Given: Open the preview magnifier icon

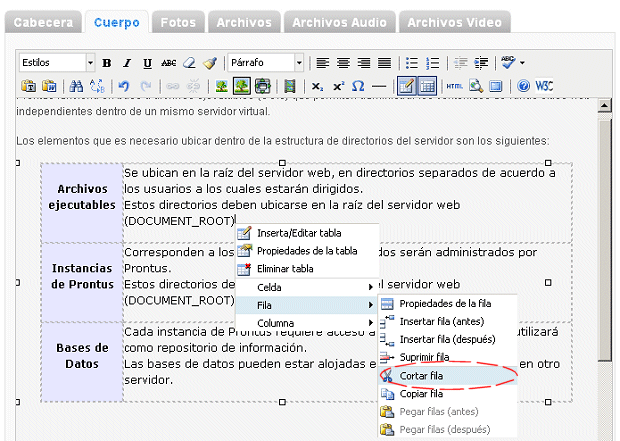Looking at the screenshot, I should [x=476, y=86].
